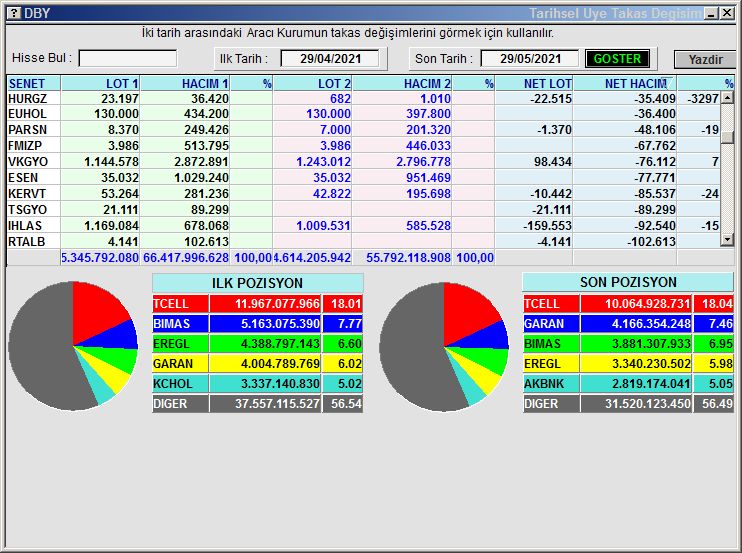This screenshot has height=553, width=742.
Task: Click red TCELL row in ILK POZISYON
Action: coord(257,304)
